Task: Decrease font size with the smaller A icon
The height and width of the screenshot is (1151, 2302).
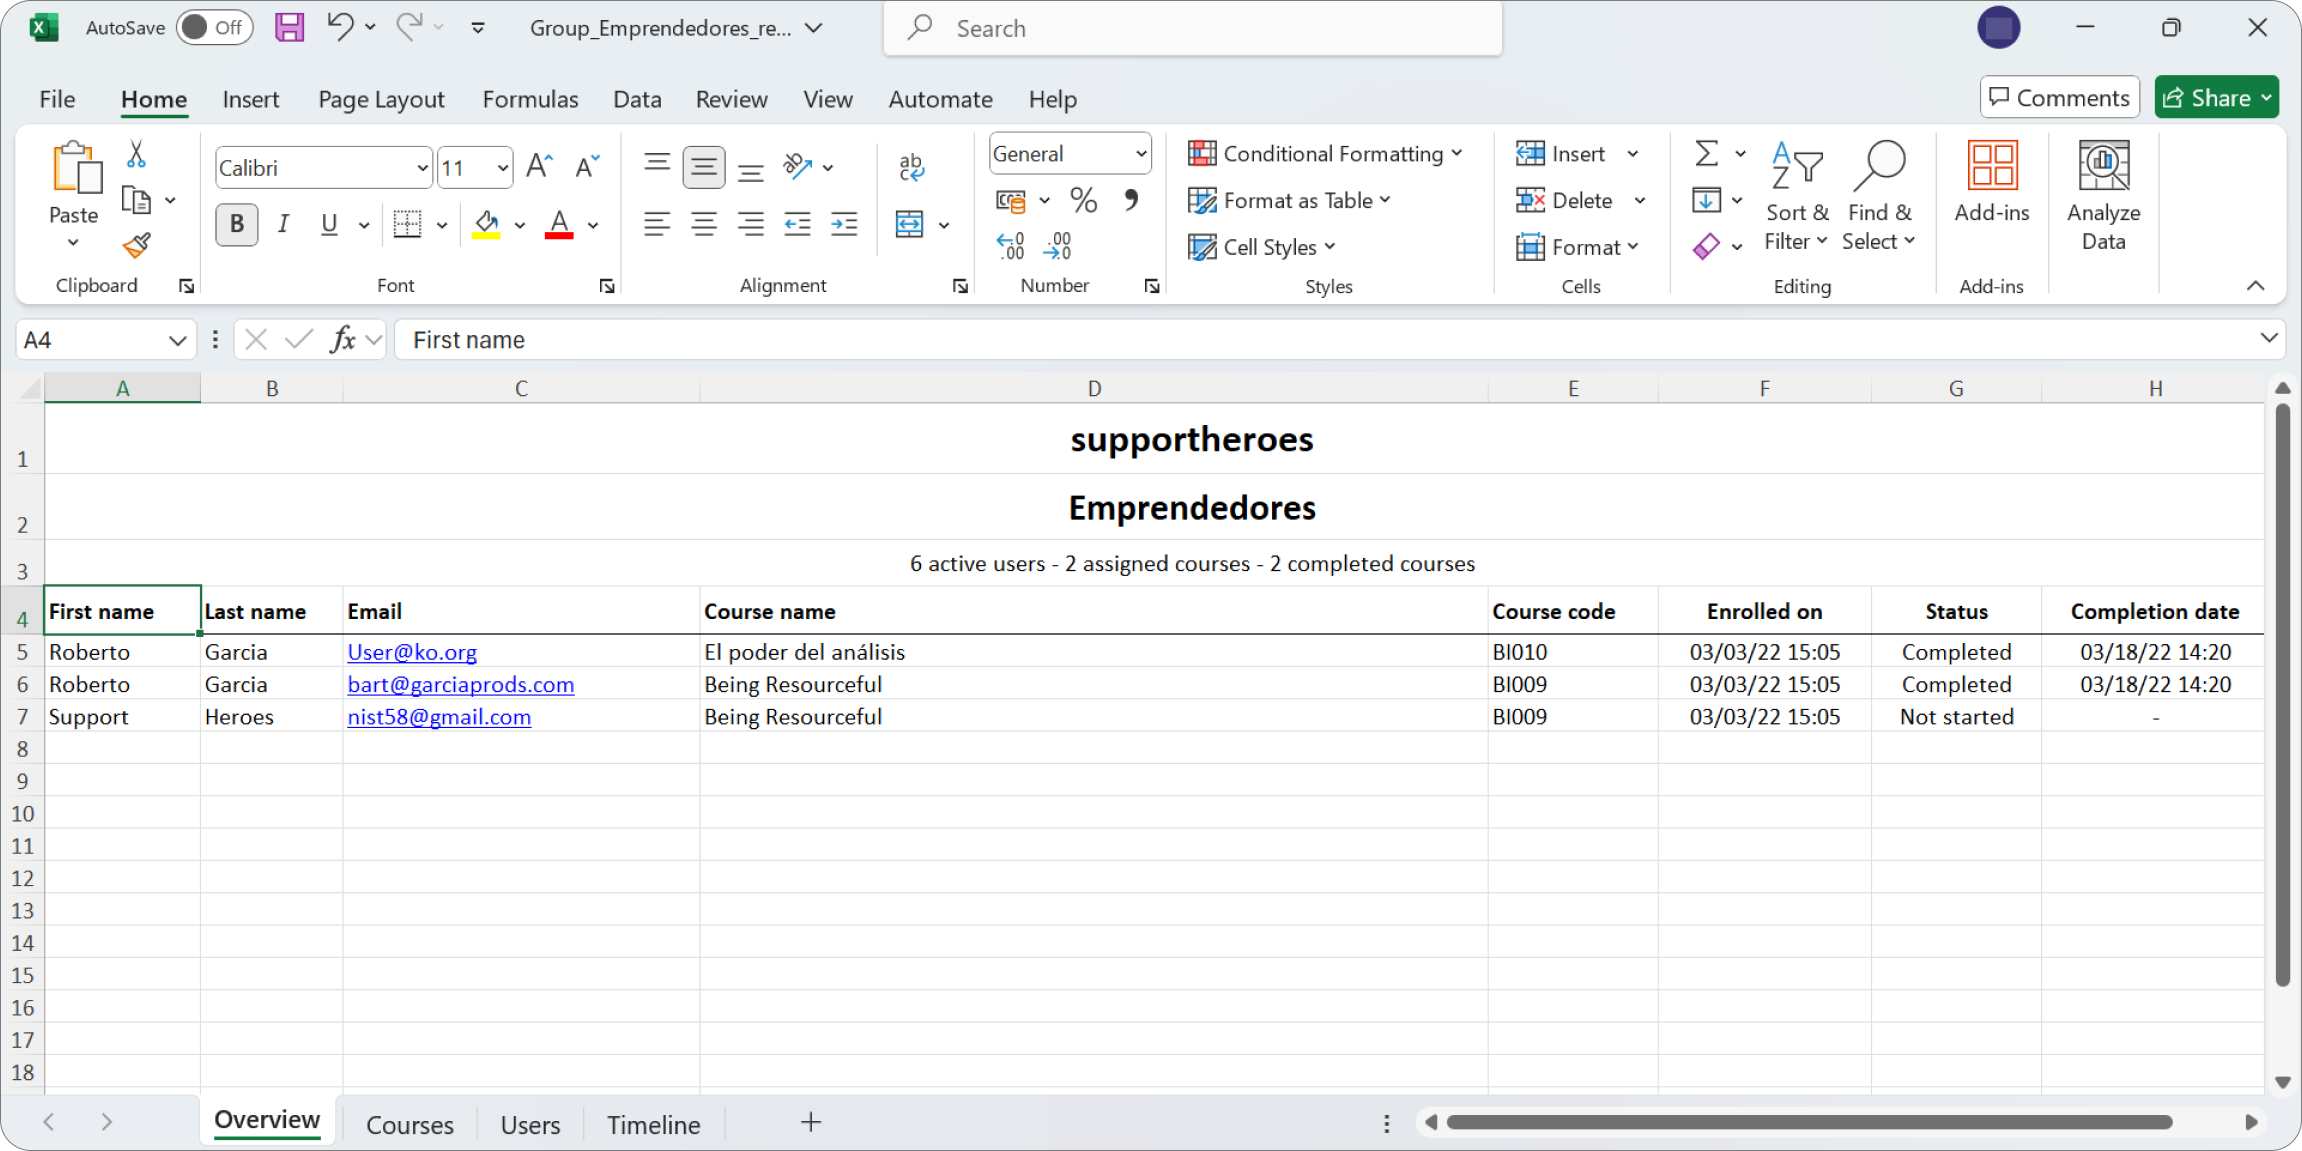Action: pos(587,166)
